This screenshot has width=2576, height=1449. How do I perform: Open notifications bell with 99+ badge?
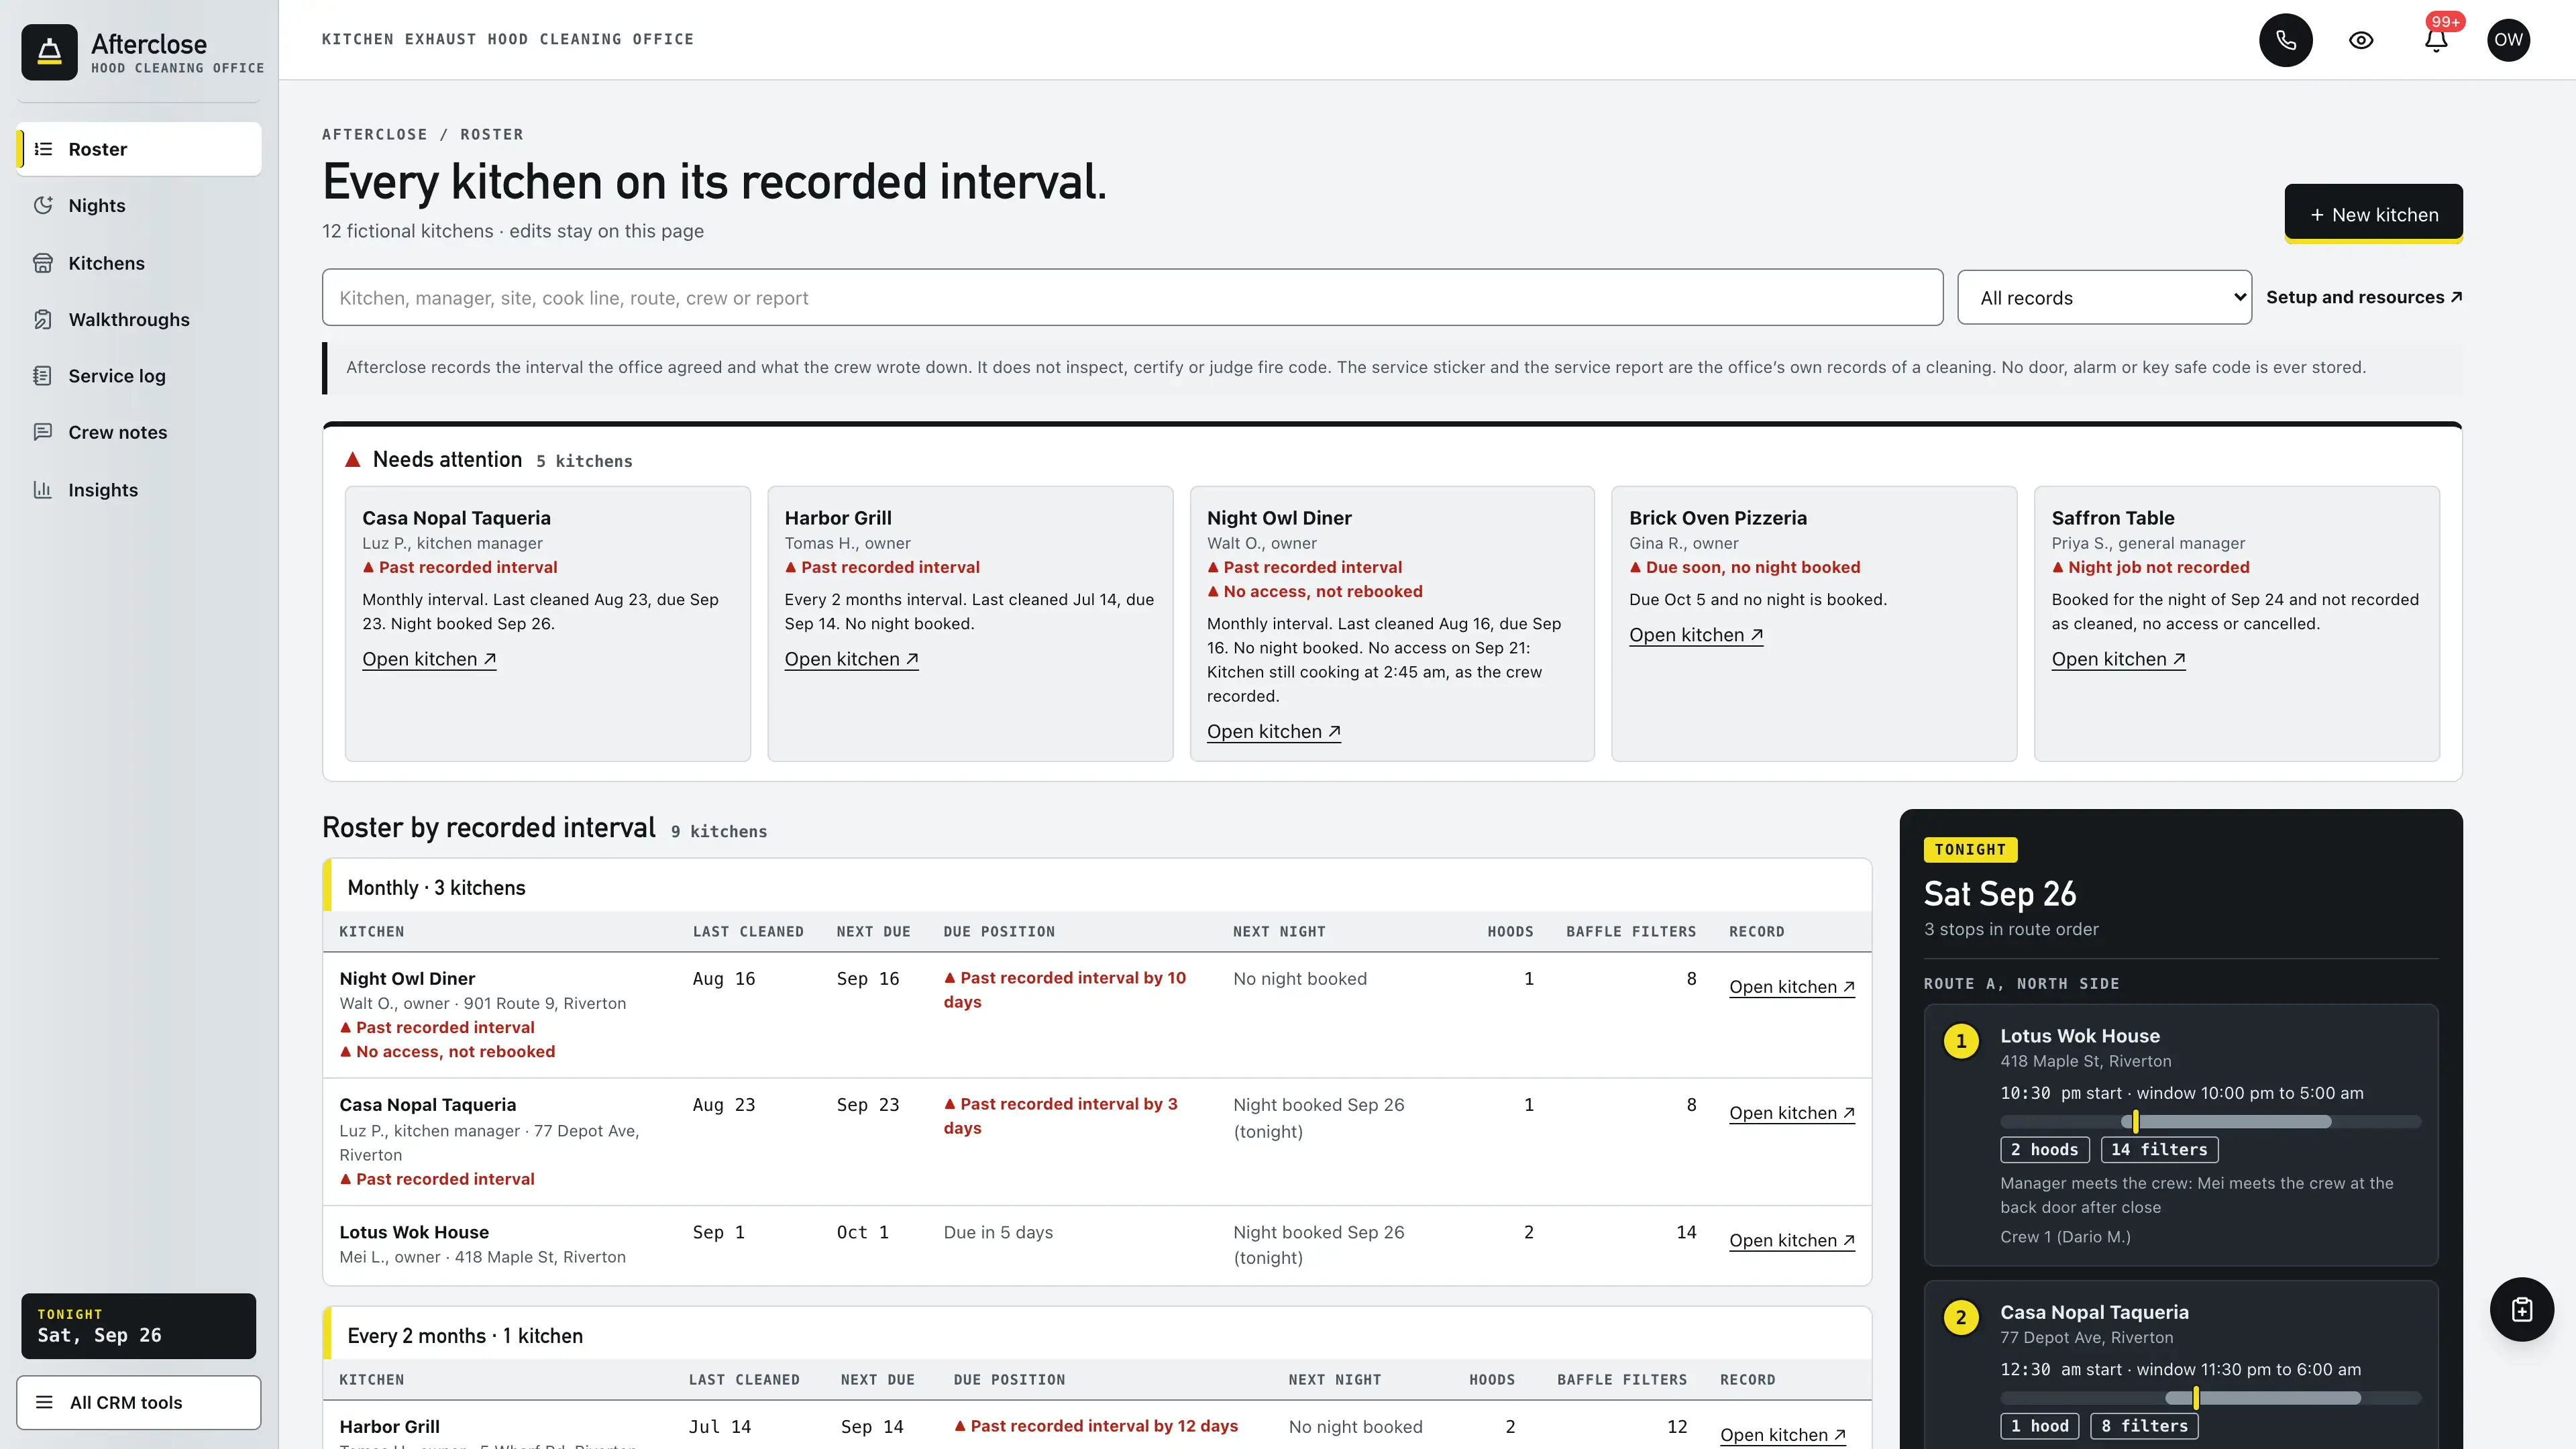click(x=2436, y=40)
